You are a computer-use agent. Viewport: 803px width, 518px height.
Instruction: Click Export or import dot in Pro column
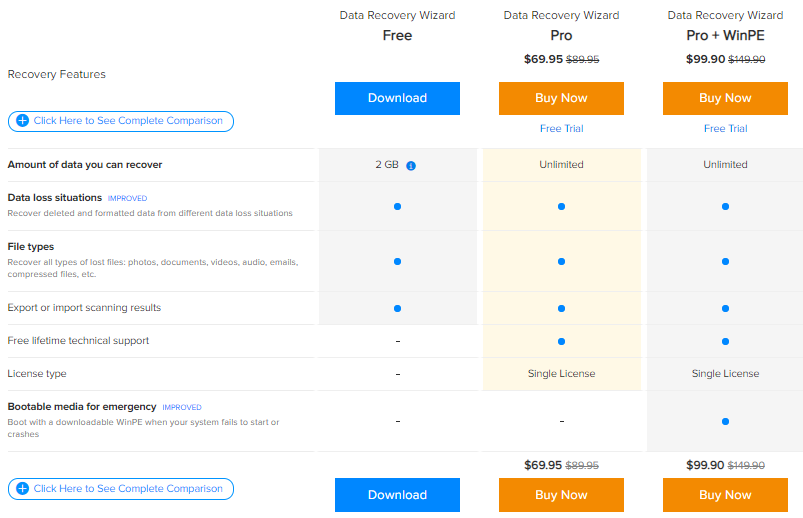pos(561,308)
